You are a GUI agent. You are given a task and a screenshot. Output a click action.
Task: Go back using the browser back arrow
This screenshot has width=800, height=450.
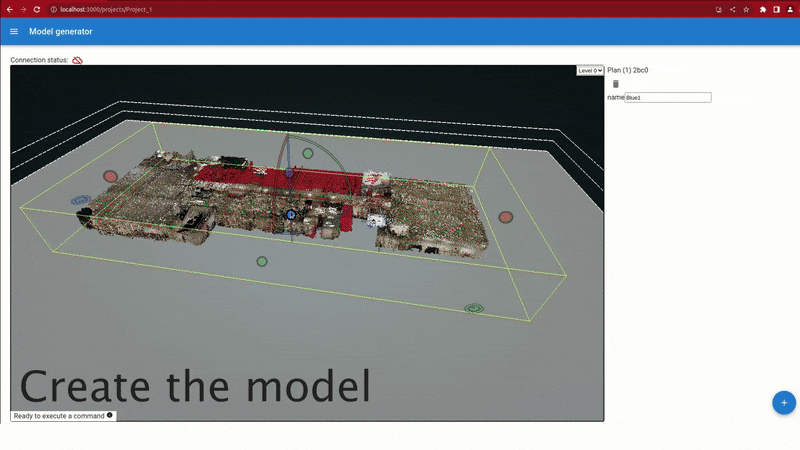[10, 9]
